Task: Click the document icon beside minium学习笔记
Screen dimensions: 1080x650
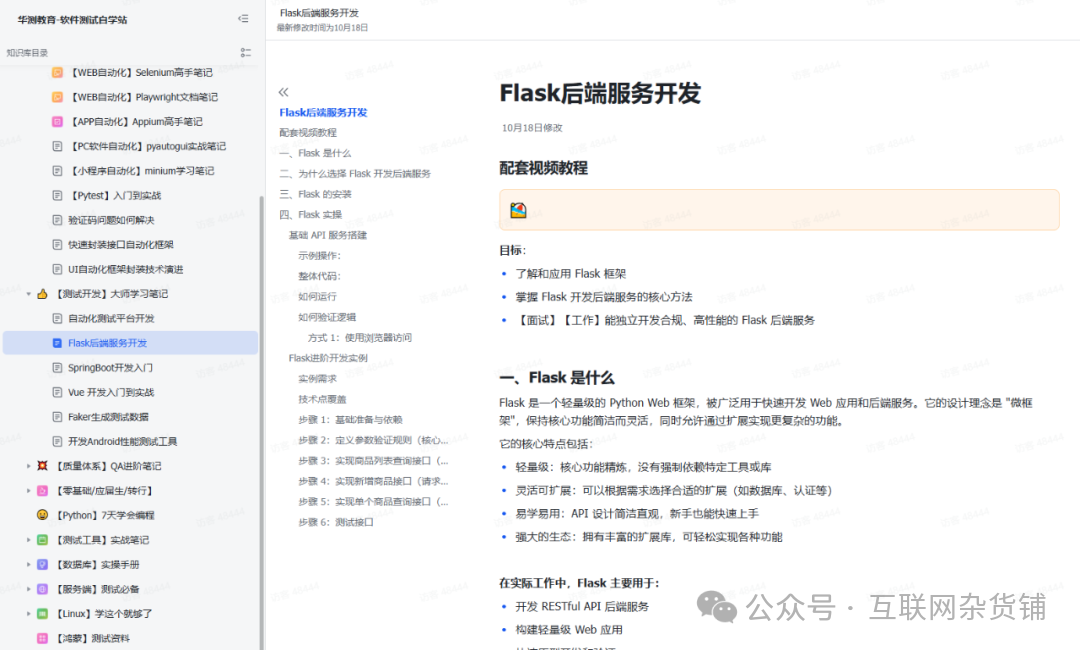Action: tap(57, 171)
